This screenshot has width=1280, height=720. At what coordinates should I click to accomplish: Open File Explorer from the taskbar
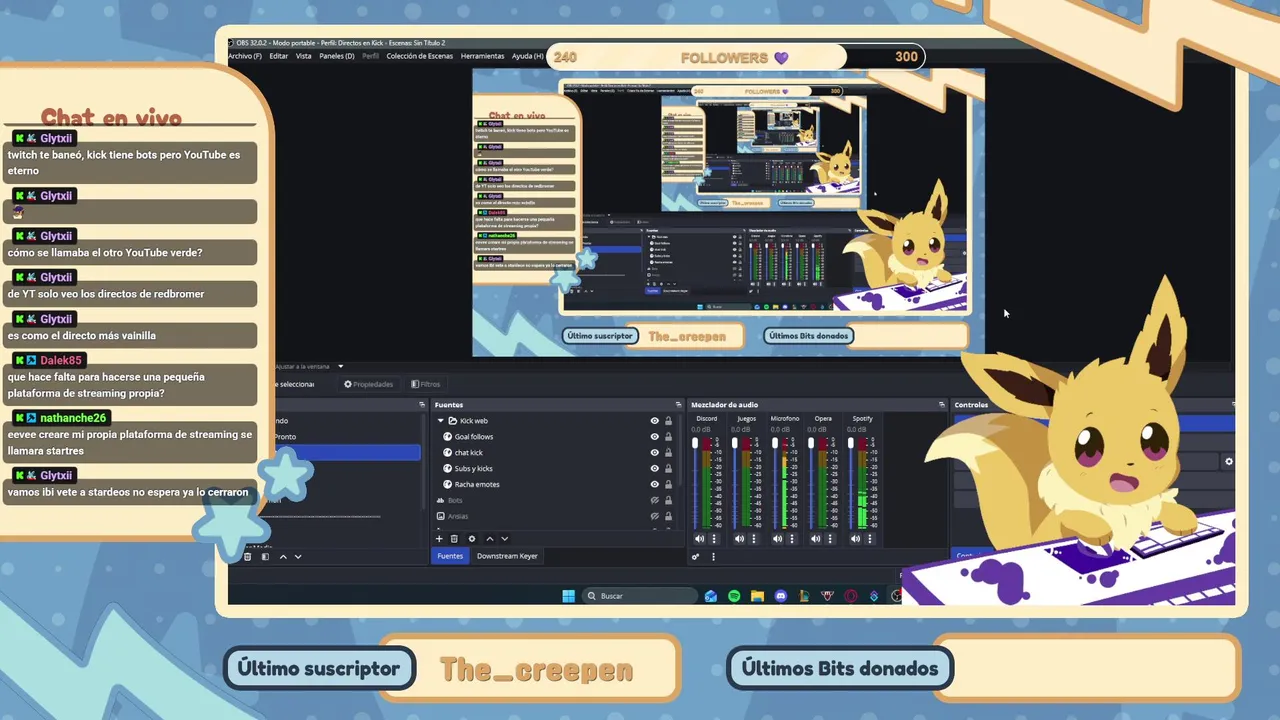point(757,596)
